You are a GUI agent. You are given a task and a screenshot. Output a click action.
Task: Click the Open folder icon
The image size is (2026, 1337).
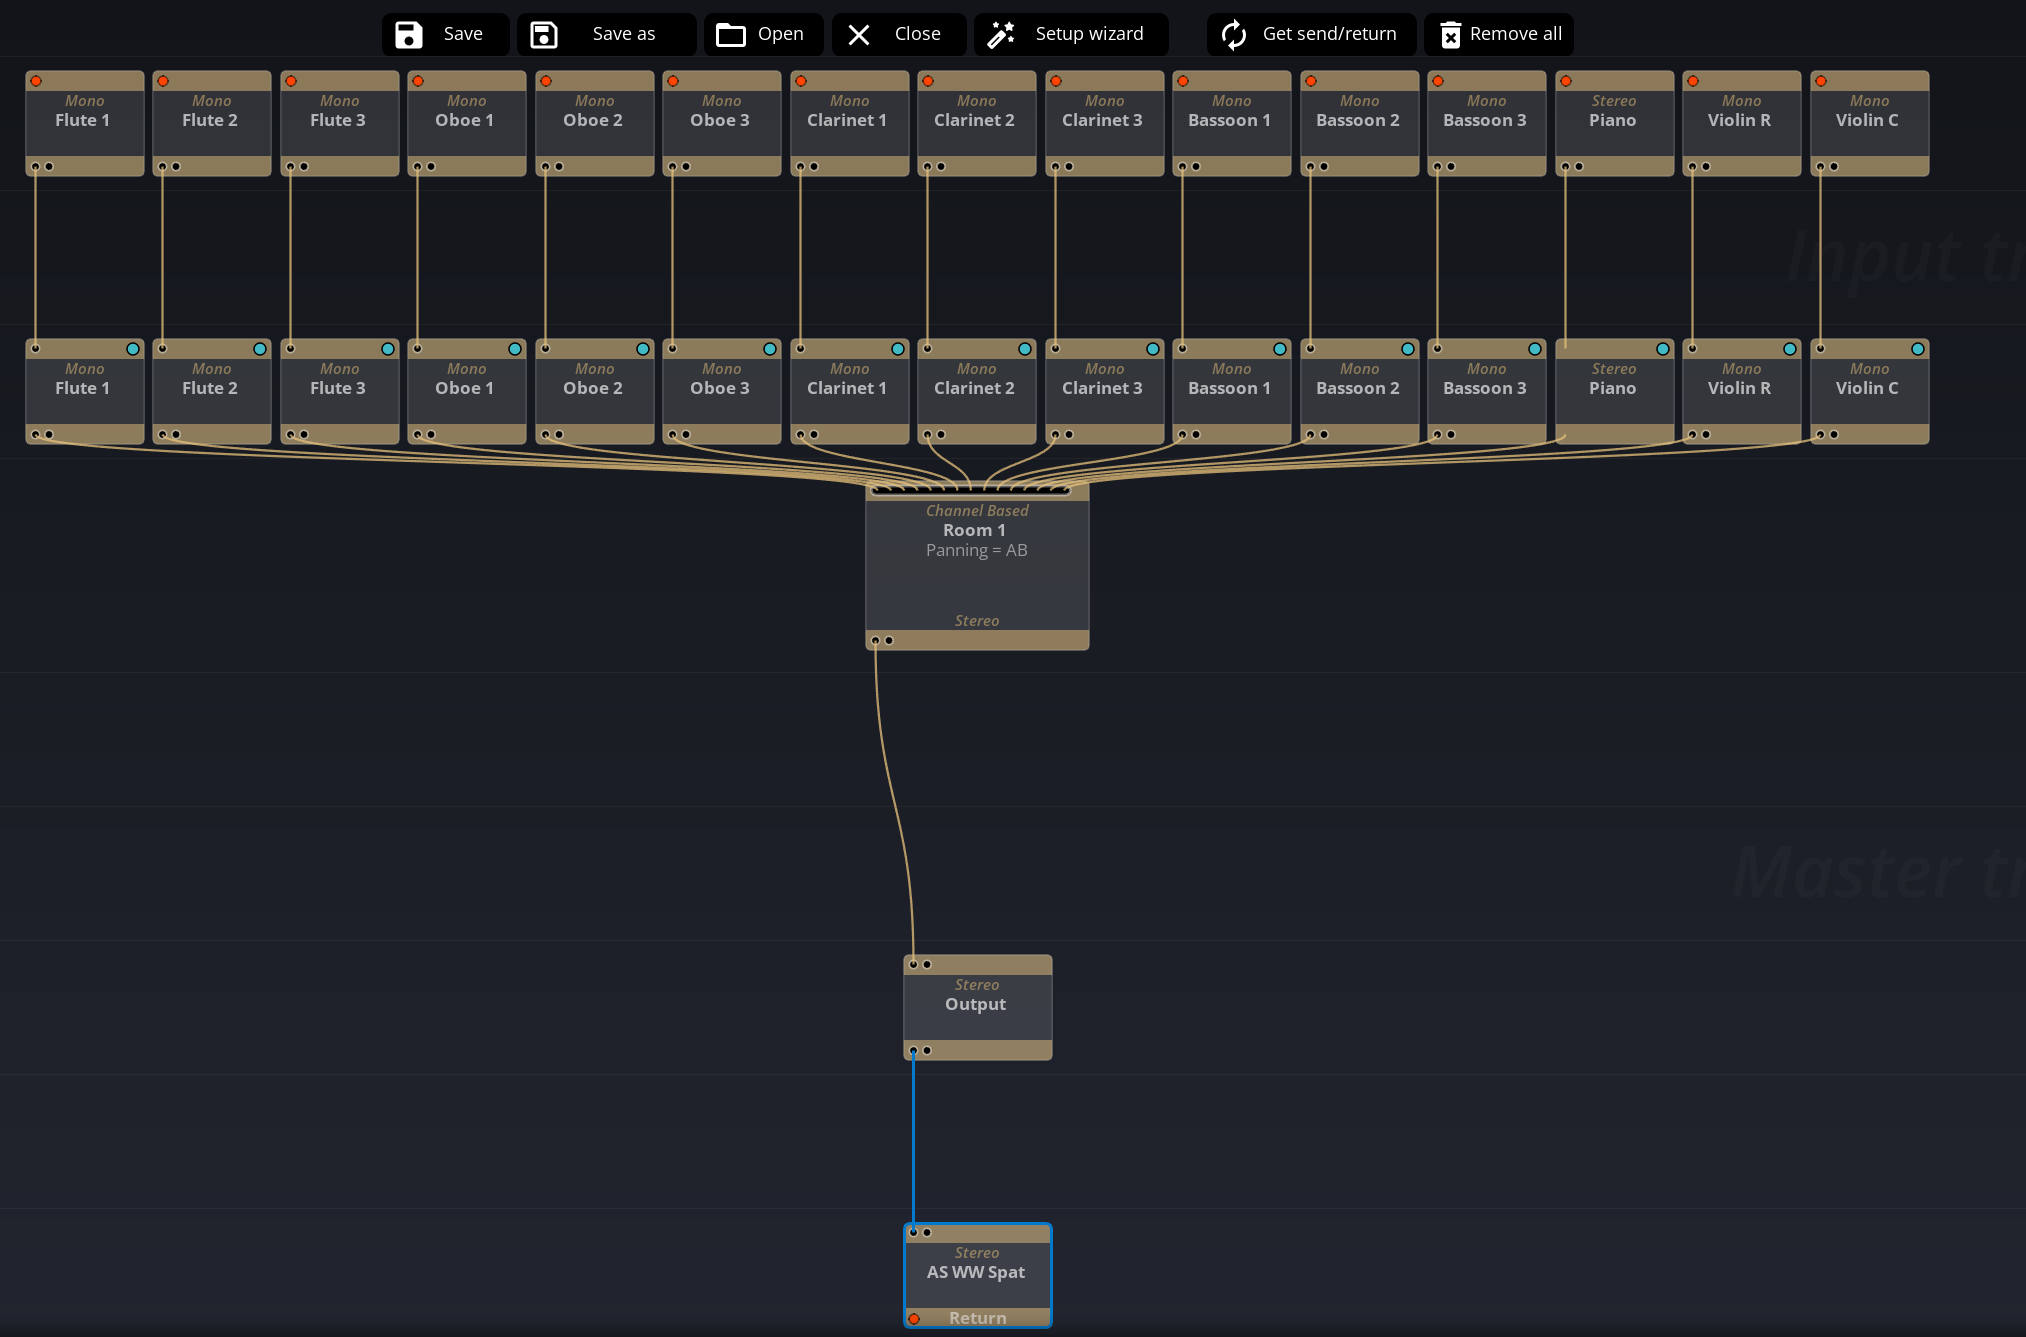click(x=731, y=35)
